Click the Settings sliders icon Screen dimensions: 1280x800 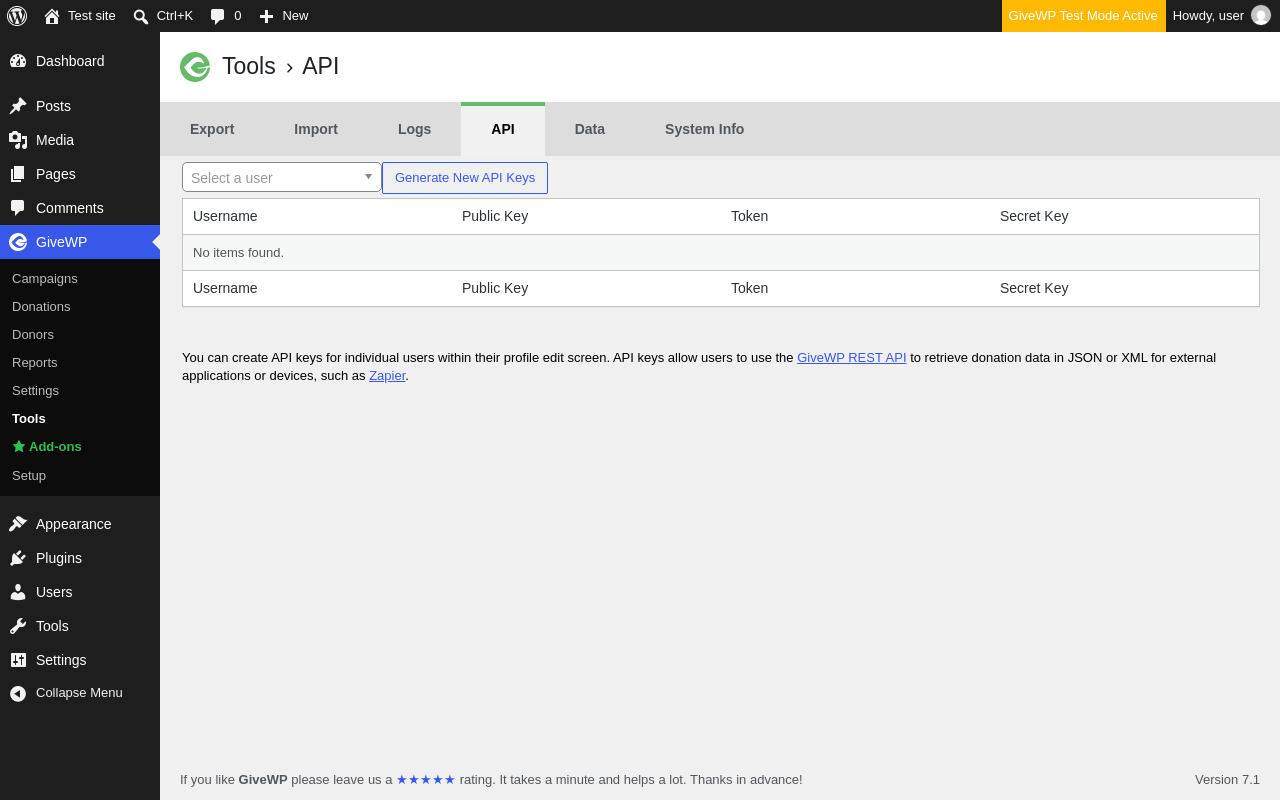coord(18,660)
